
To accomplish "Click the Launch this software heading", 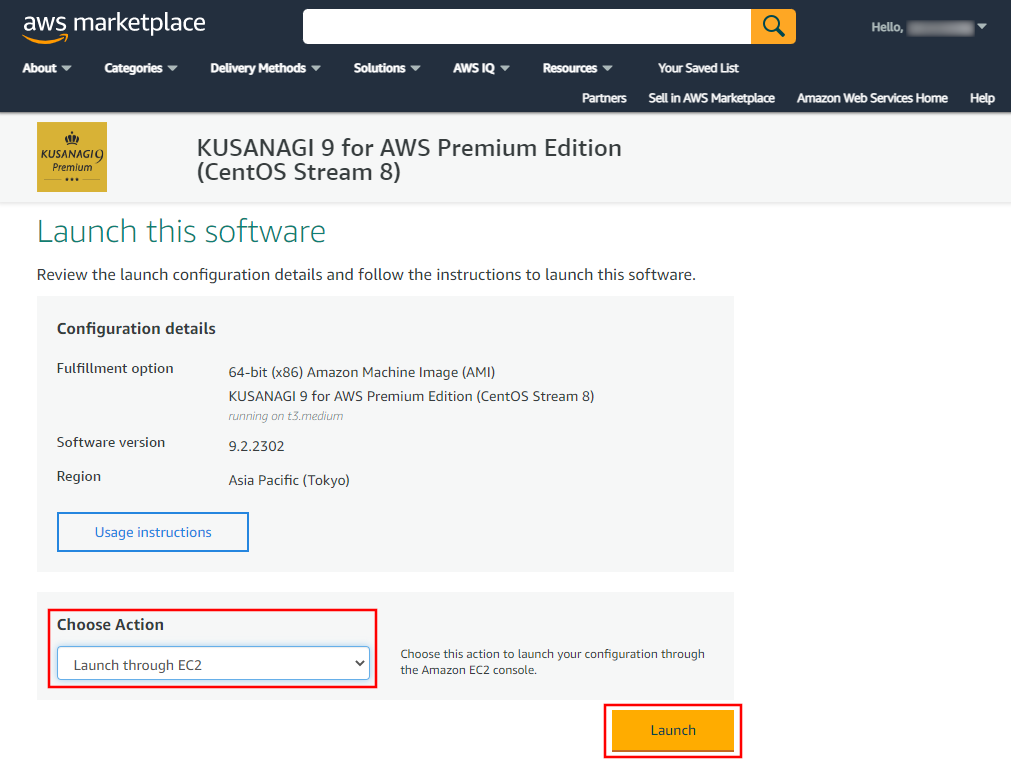I will pos(181,232).
